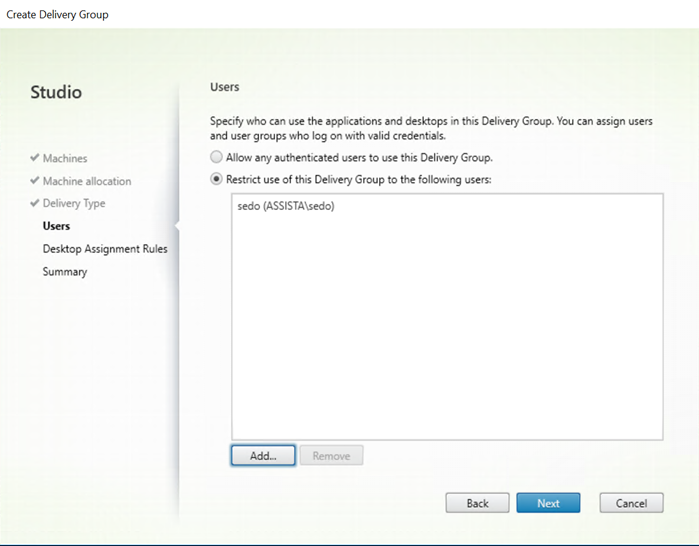
Task: Click the Add... button
Action: pyautogui.click(x=263, y=456)
